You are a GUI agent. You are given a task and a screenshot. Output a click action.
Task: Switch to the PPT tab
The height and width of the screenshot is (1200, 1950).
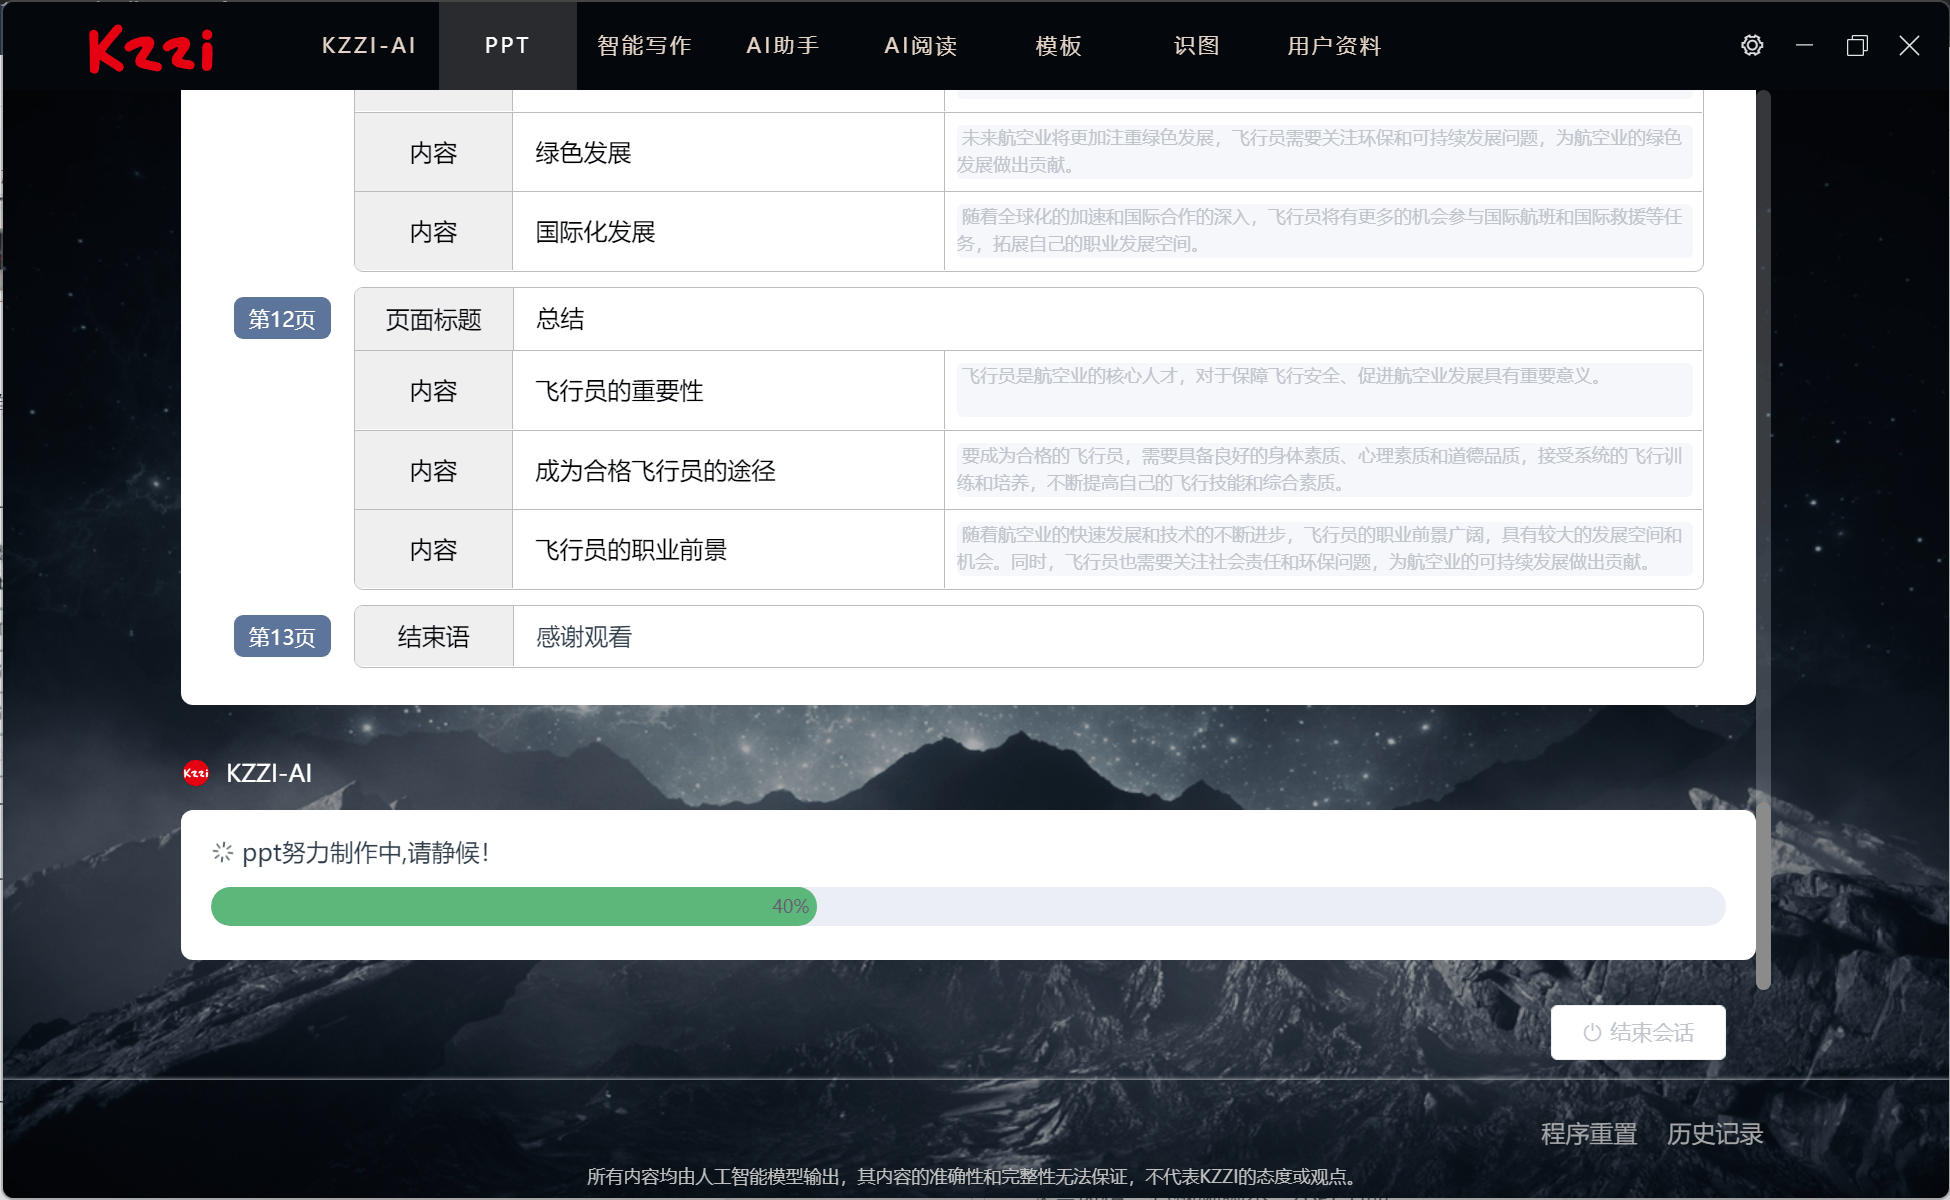[507, 45]
